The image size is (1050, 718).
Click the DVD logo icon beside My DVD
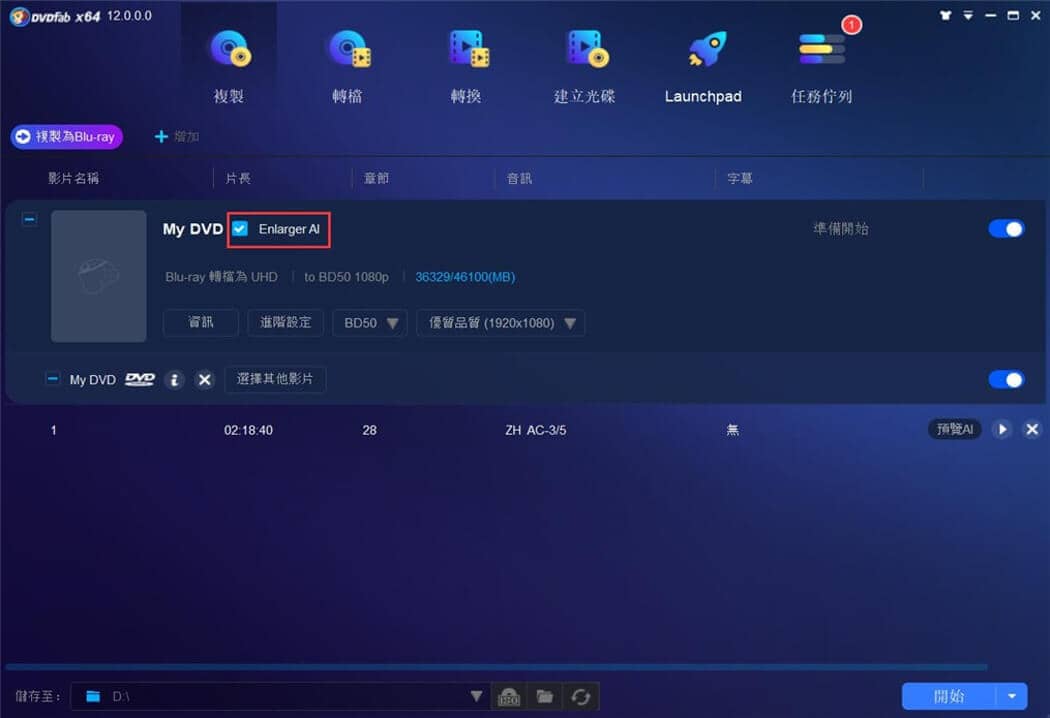point(140,380)
